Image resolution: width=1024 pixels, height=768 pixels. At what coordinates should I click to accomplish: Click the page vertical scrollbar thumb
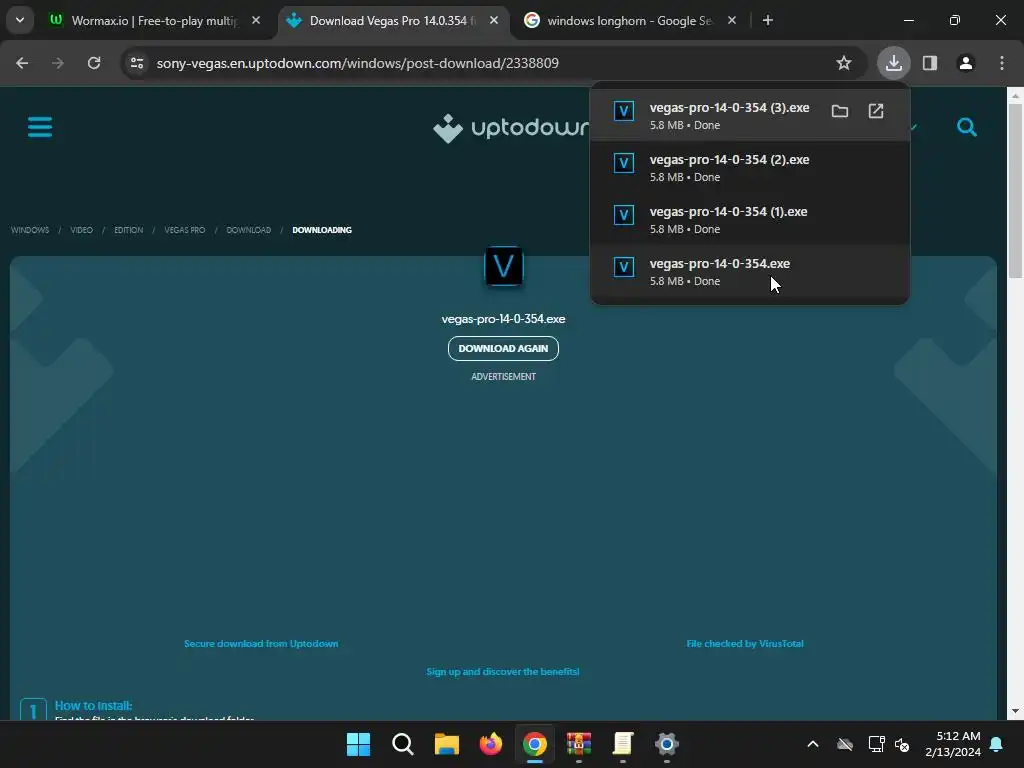[x=1016, y=189]
